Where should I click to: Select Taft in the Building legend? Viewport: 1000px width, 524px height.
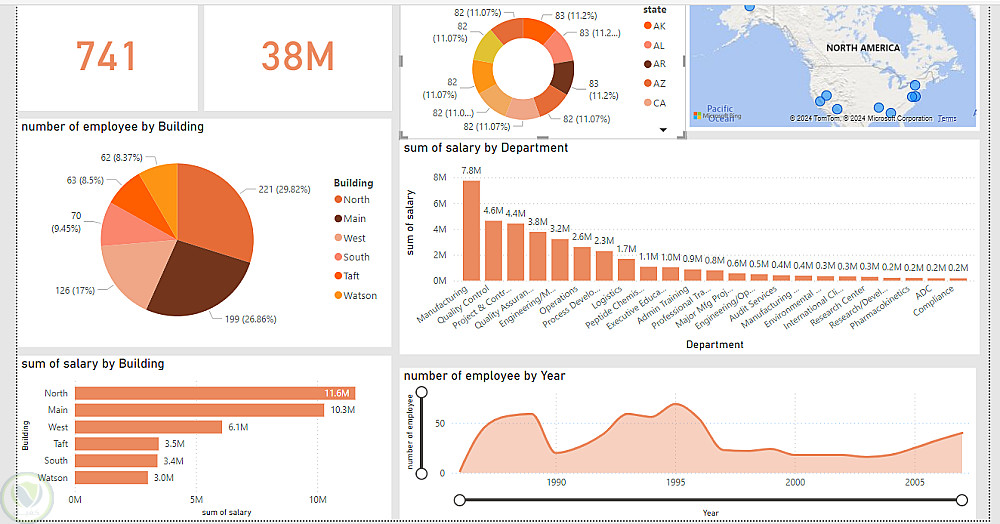348,276
